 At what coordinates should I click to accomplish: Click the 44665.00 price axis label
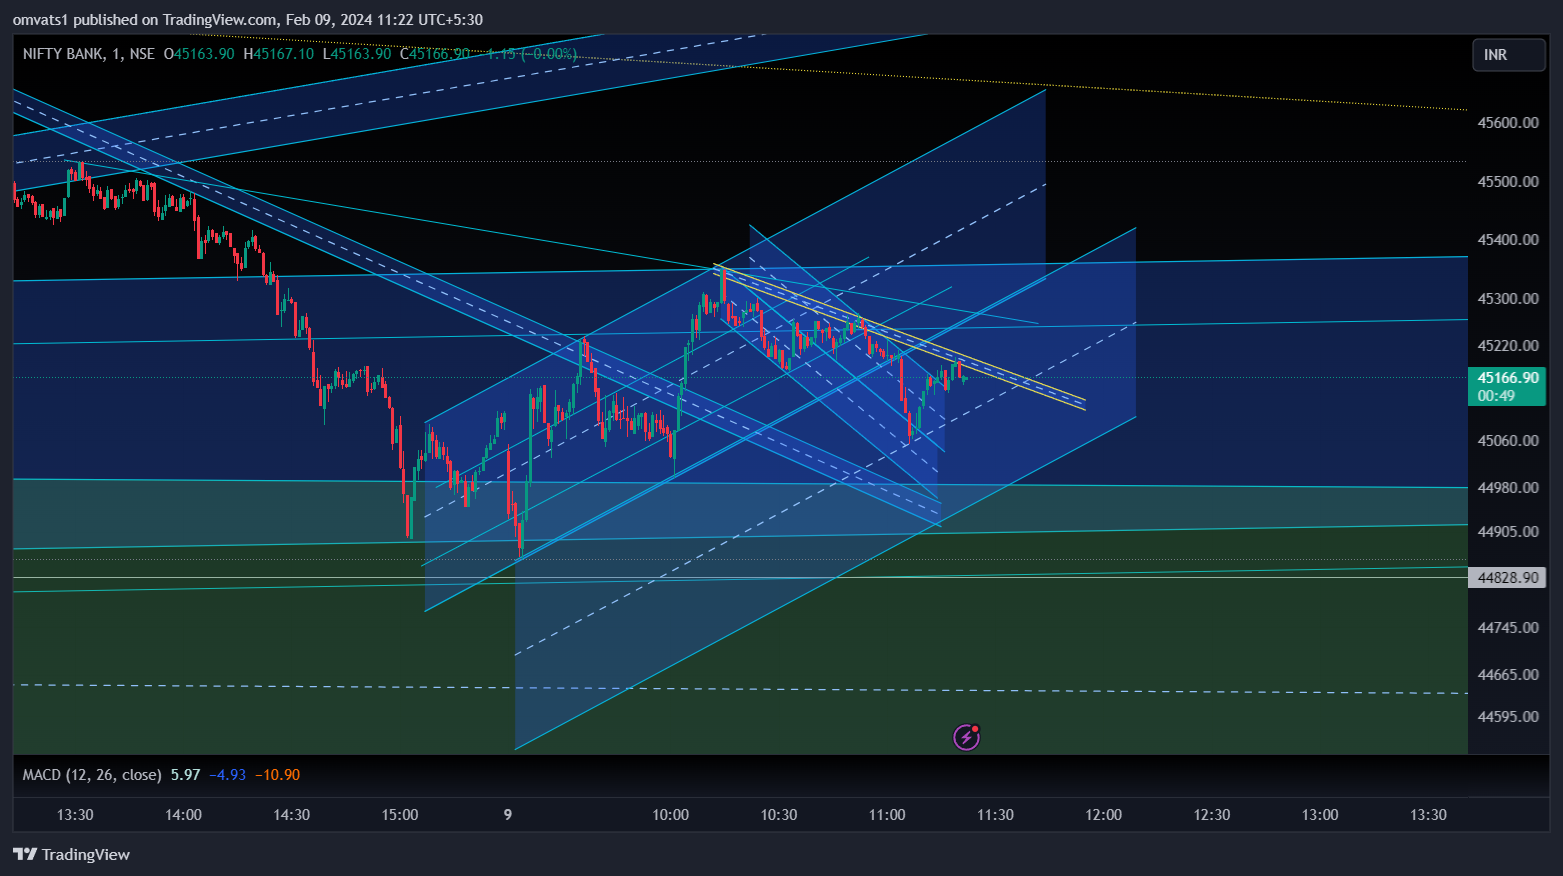[1507, 675]
